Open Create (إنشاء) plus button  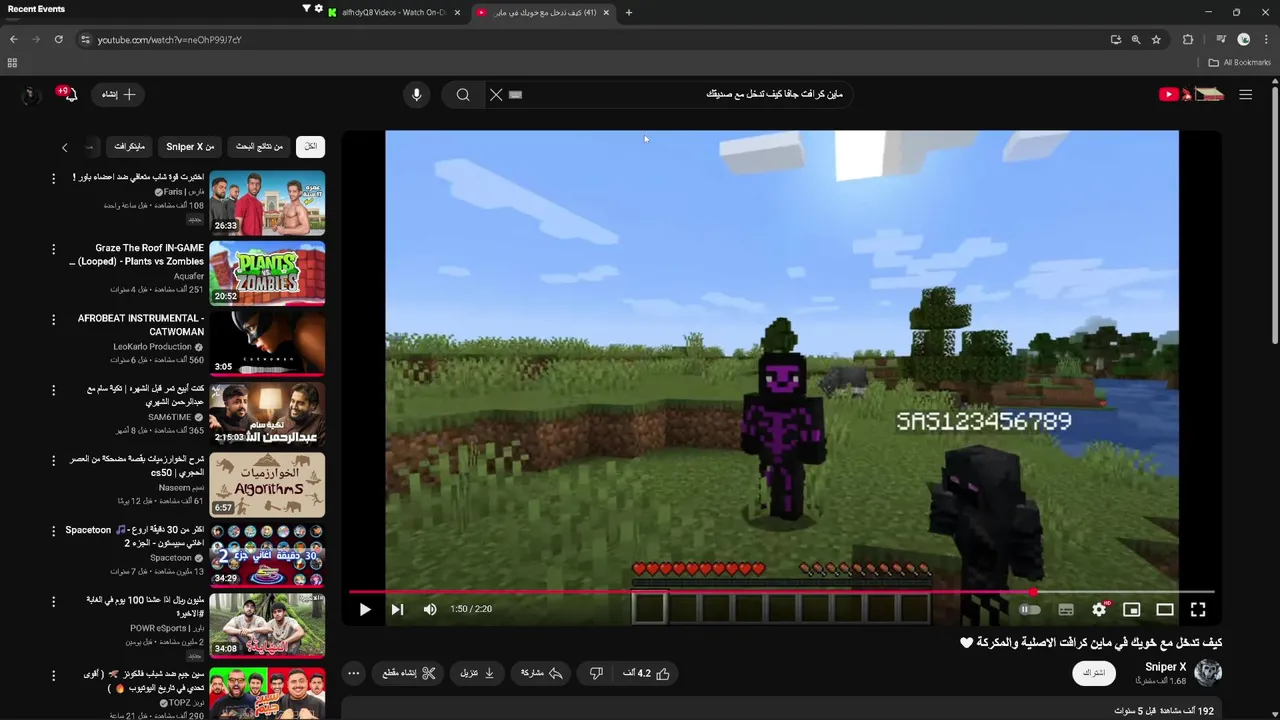[x=119, y=94]
